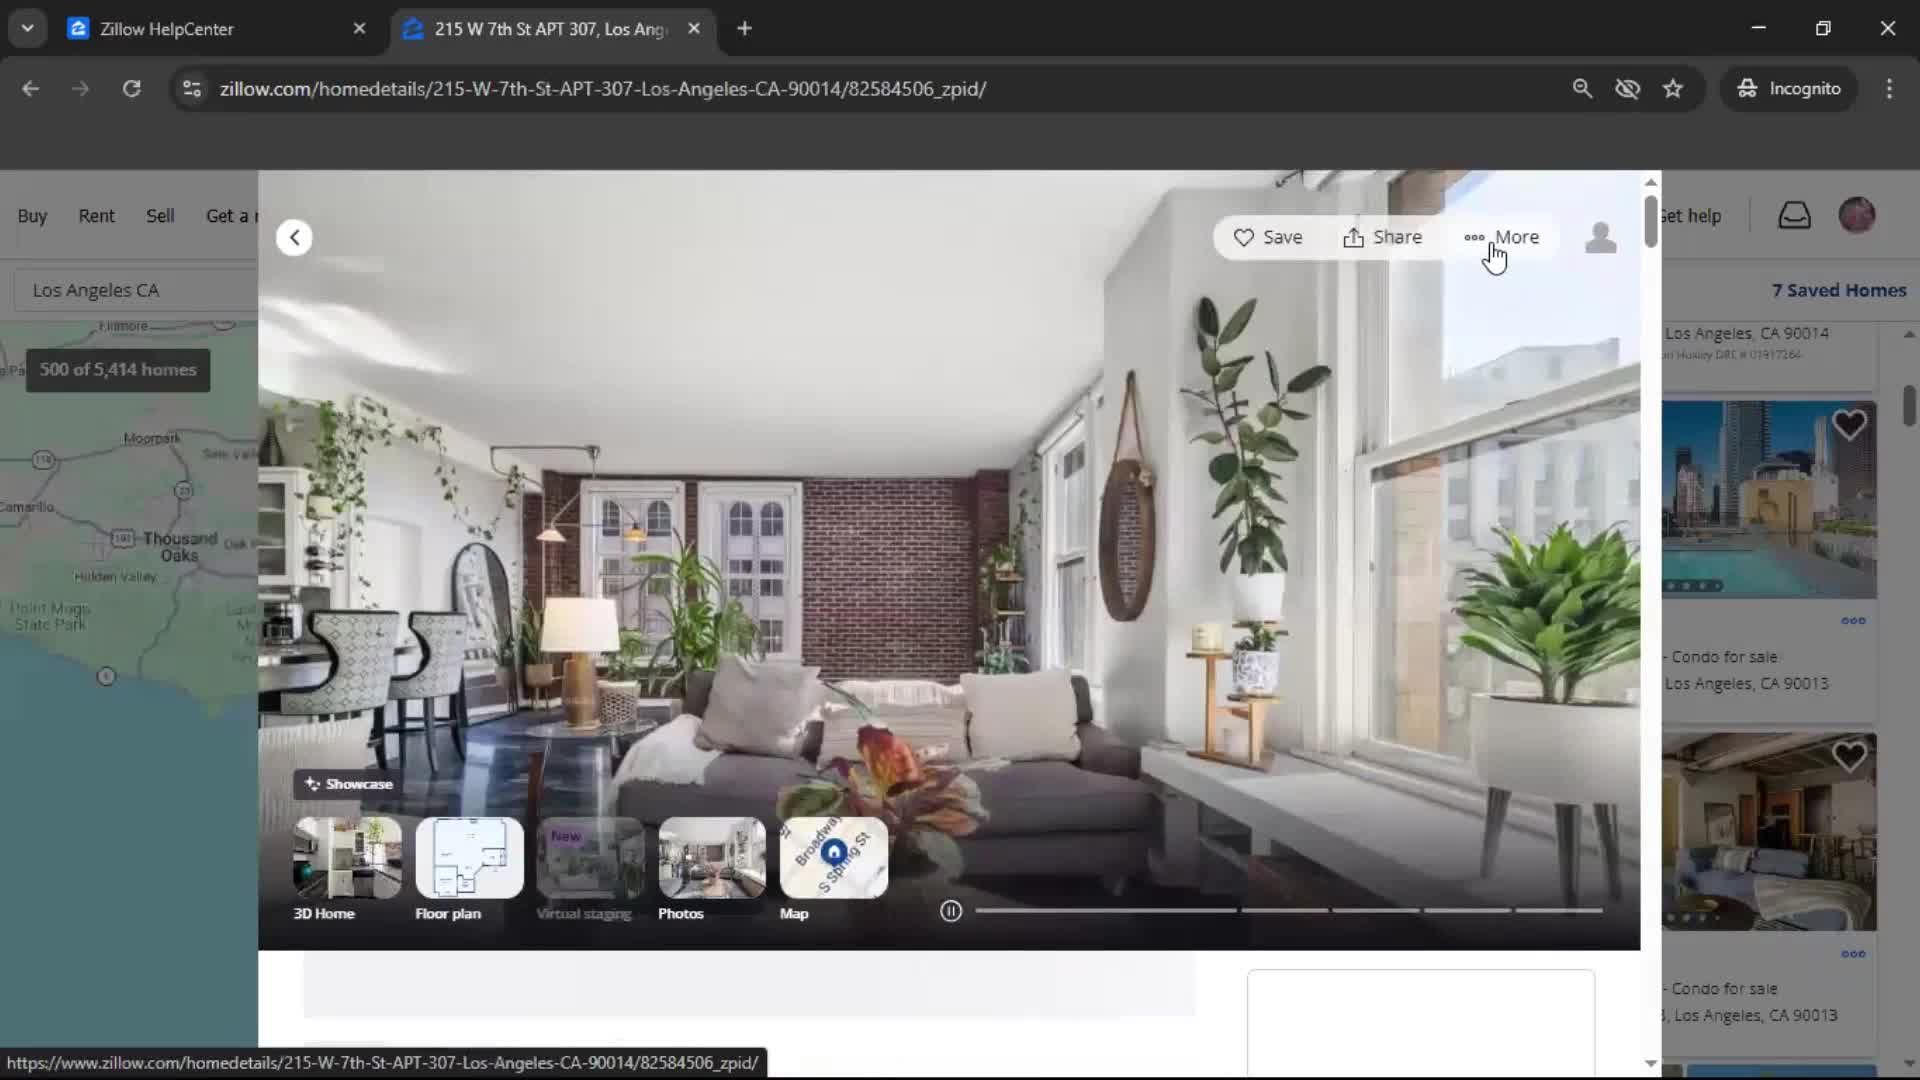The width and height of the screenshot is (1920, 1080).
Task: Open the Rent navigation menu
Action: click(96, 215)
